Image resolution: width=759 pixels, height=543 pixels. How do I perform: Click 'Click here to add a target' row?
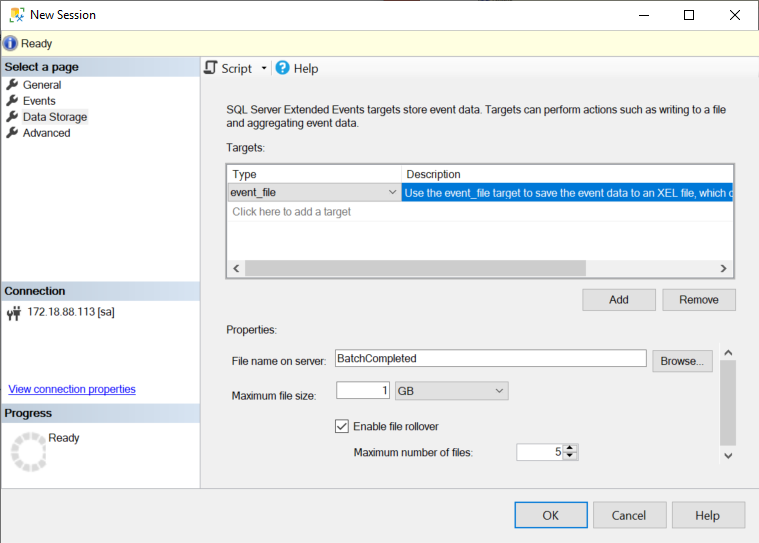[x=479, y=211]
